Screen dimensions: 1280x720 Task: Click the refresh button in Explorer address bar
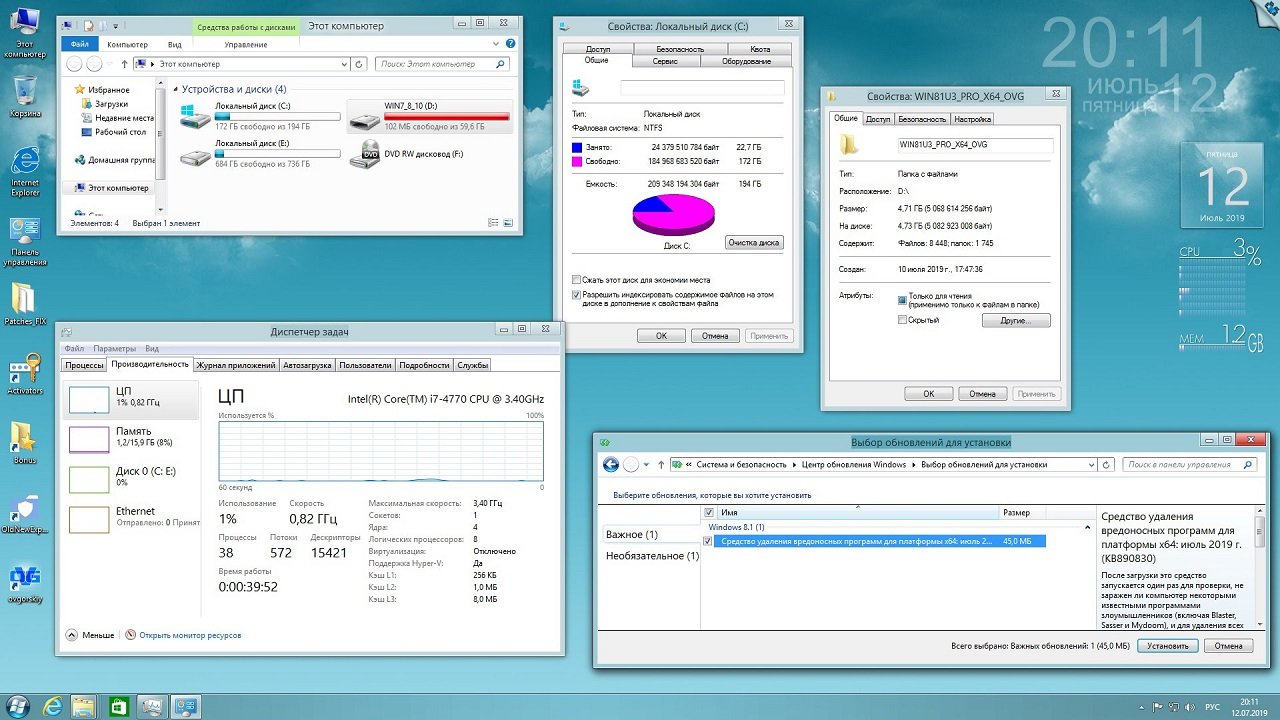click(360, 64)
